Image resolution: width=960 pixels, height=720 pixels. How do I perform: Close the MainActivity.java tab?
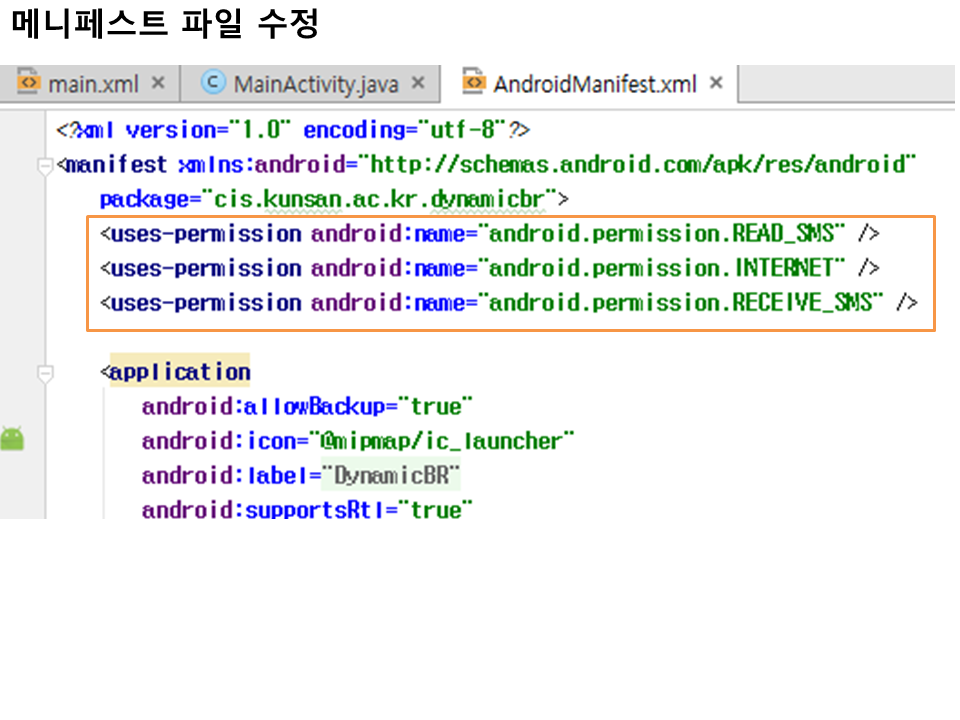[x=418, y=83]
